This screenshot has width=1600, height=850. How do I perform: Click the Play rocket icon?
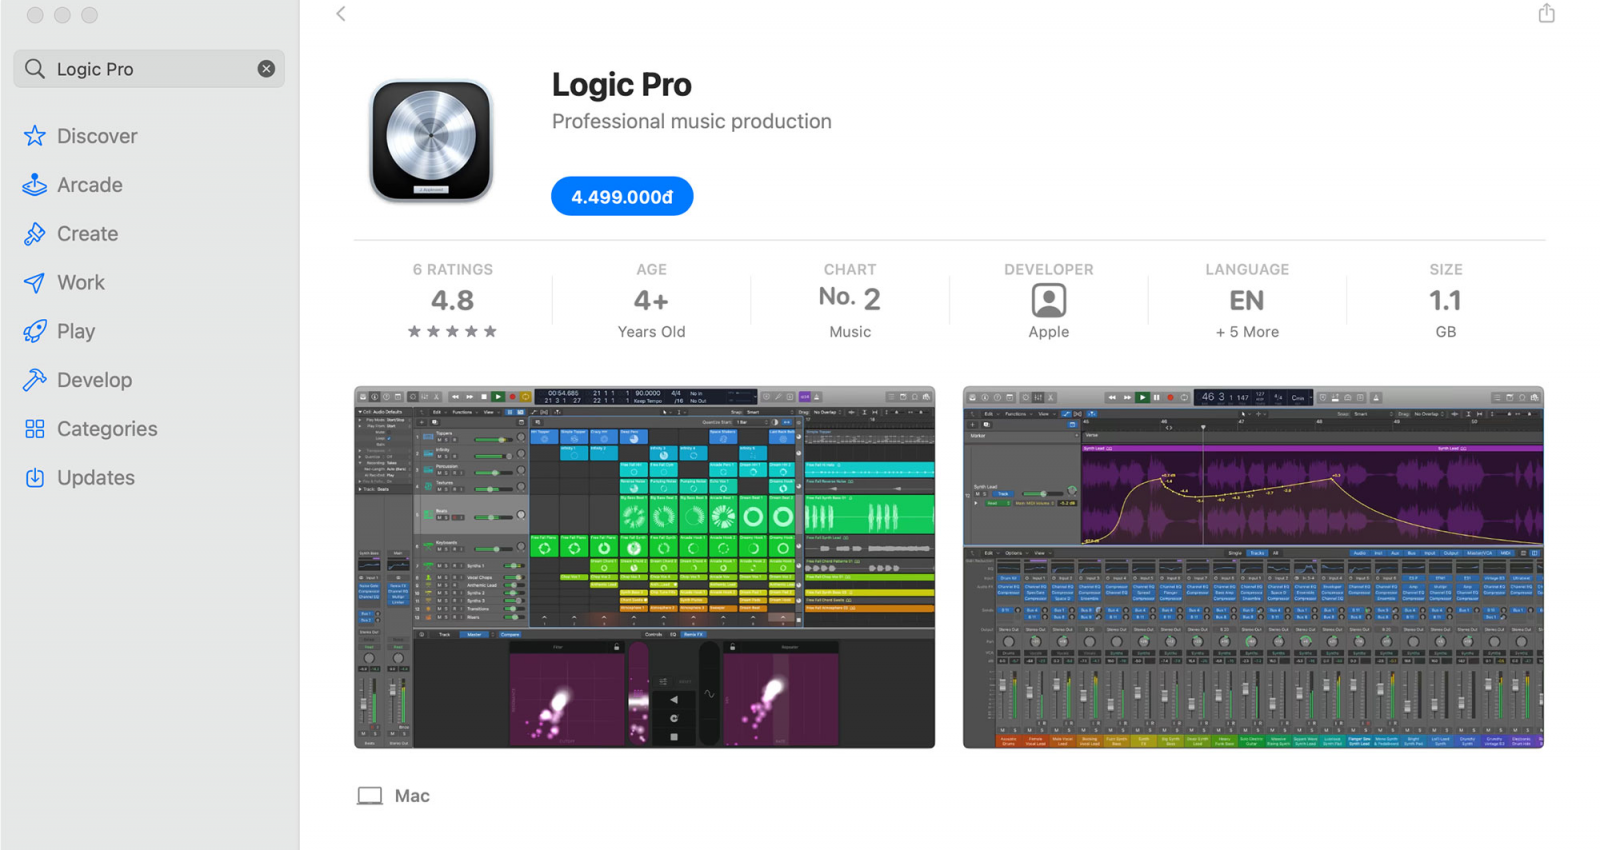(x=35, y=331)
